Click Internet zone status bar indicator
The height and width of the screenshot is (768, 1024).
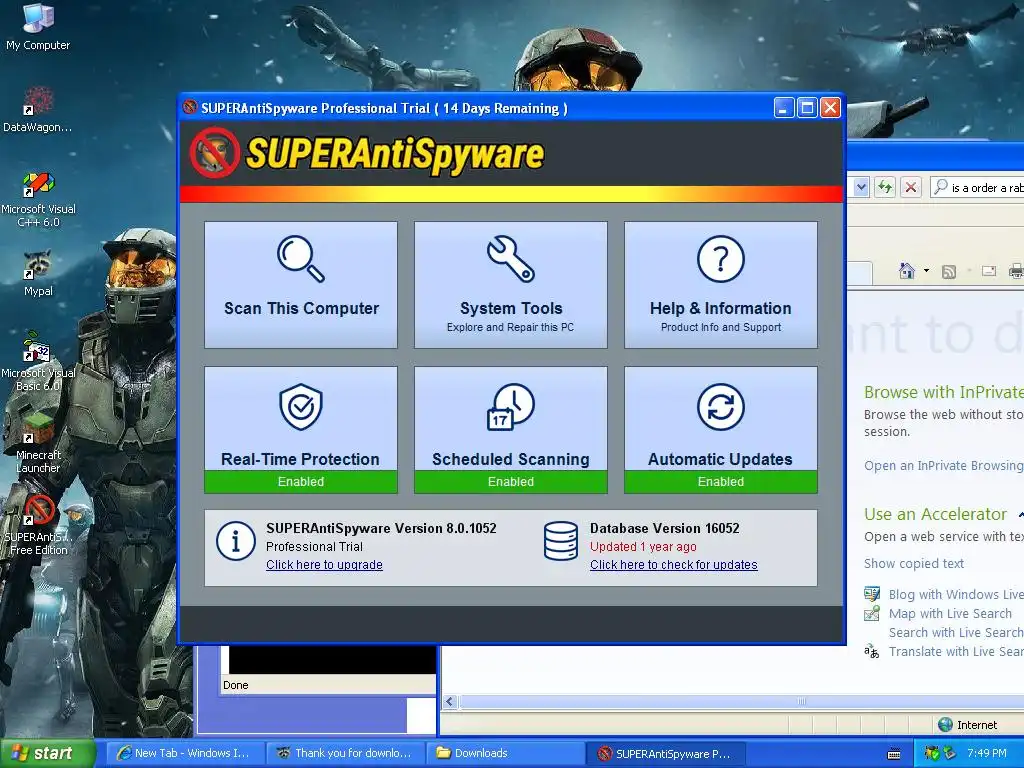[x=968, y=724]
